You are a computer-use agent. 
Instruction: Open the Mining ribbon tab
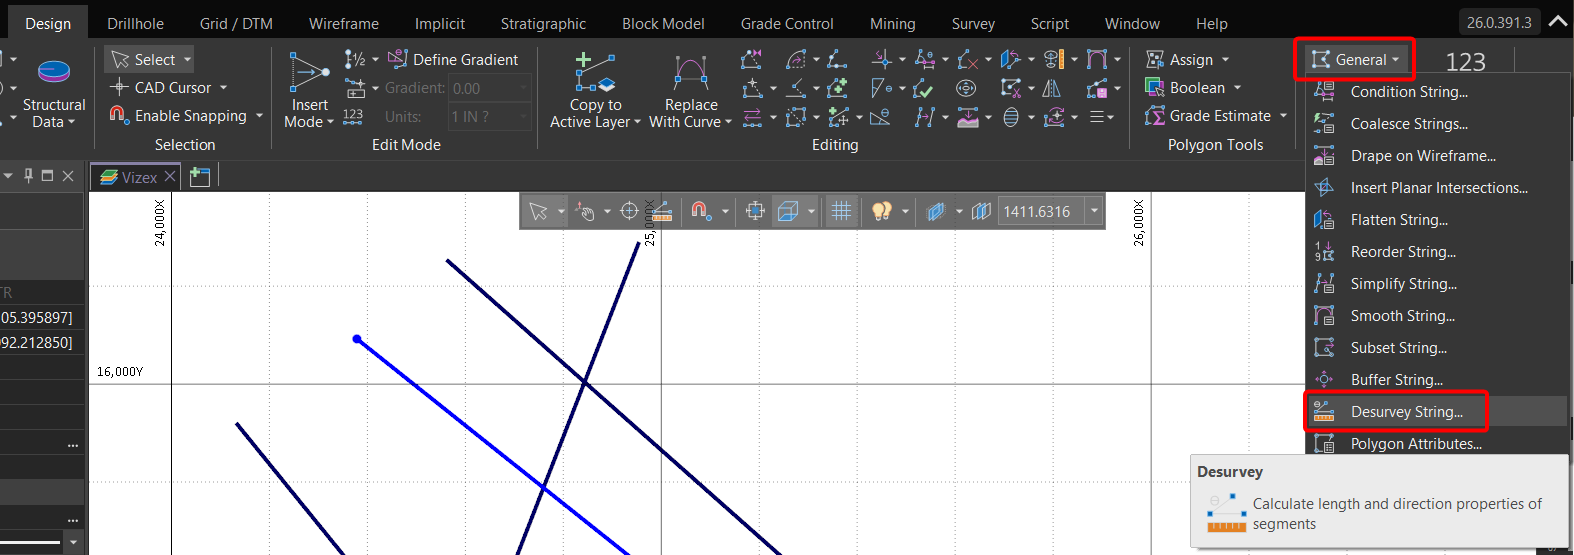(x=893, y=23)
